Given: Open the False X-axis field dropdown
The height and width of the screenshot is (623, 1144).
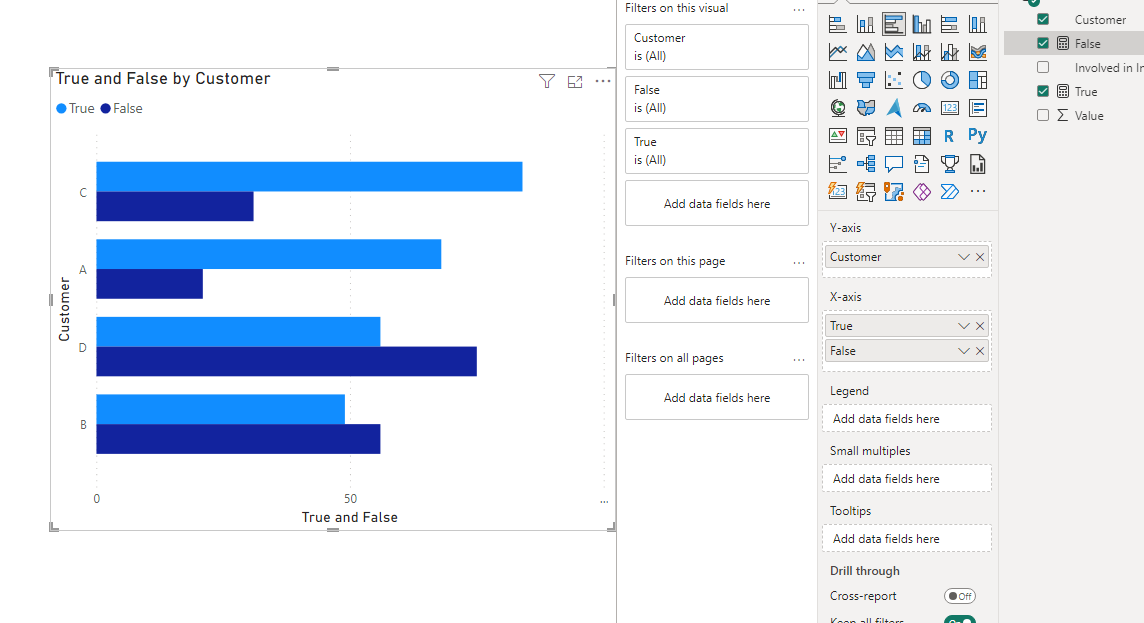Looking at the screenshot, I should coord(963,351).
